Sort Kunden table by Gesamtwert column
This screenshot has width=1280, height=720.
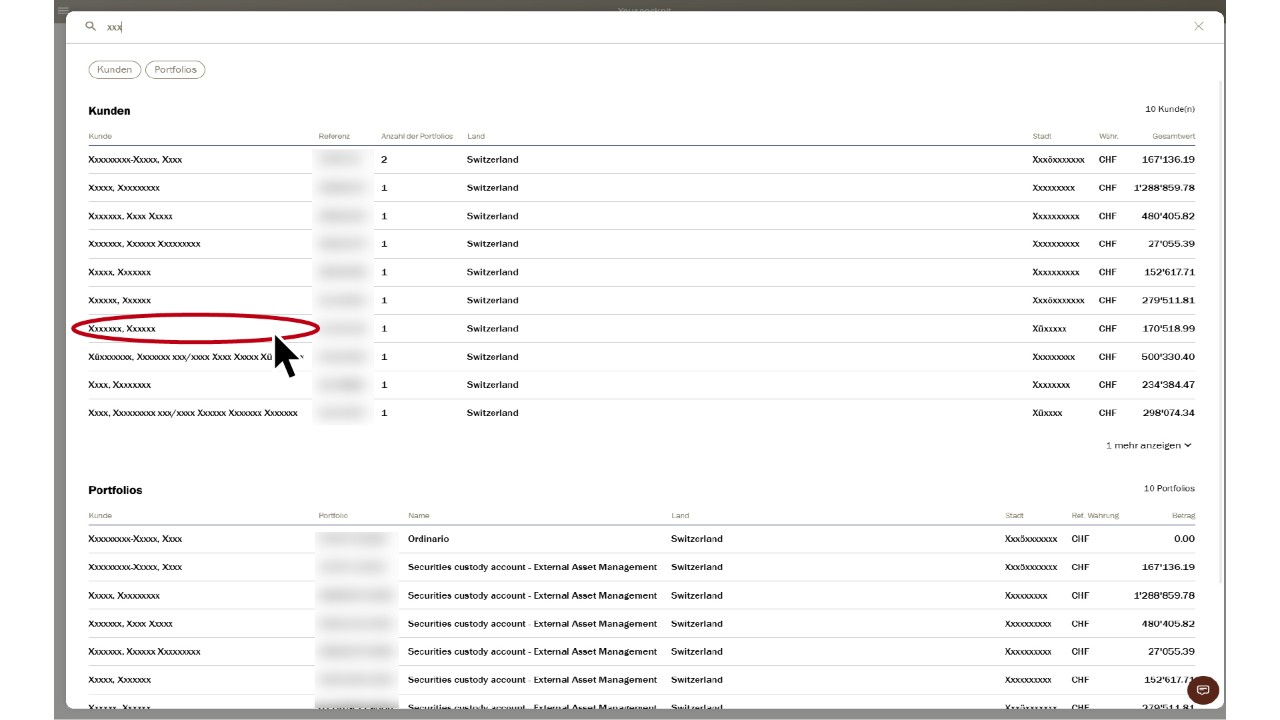click(1172, 136)
